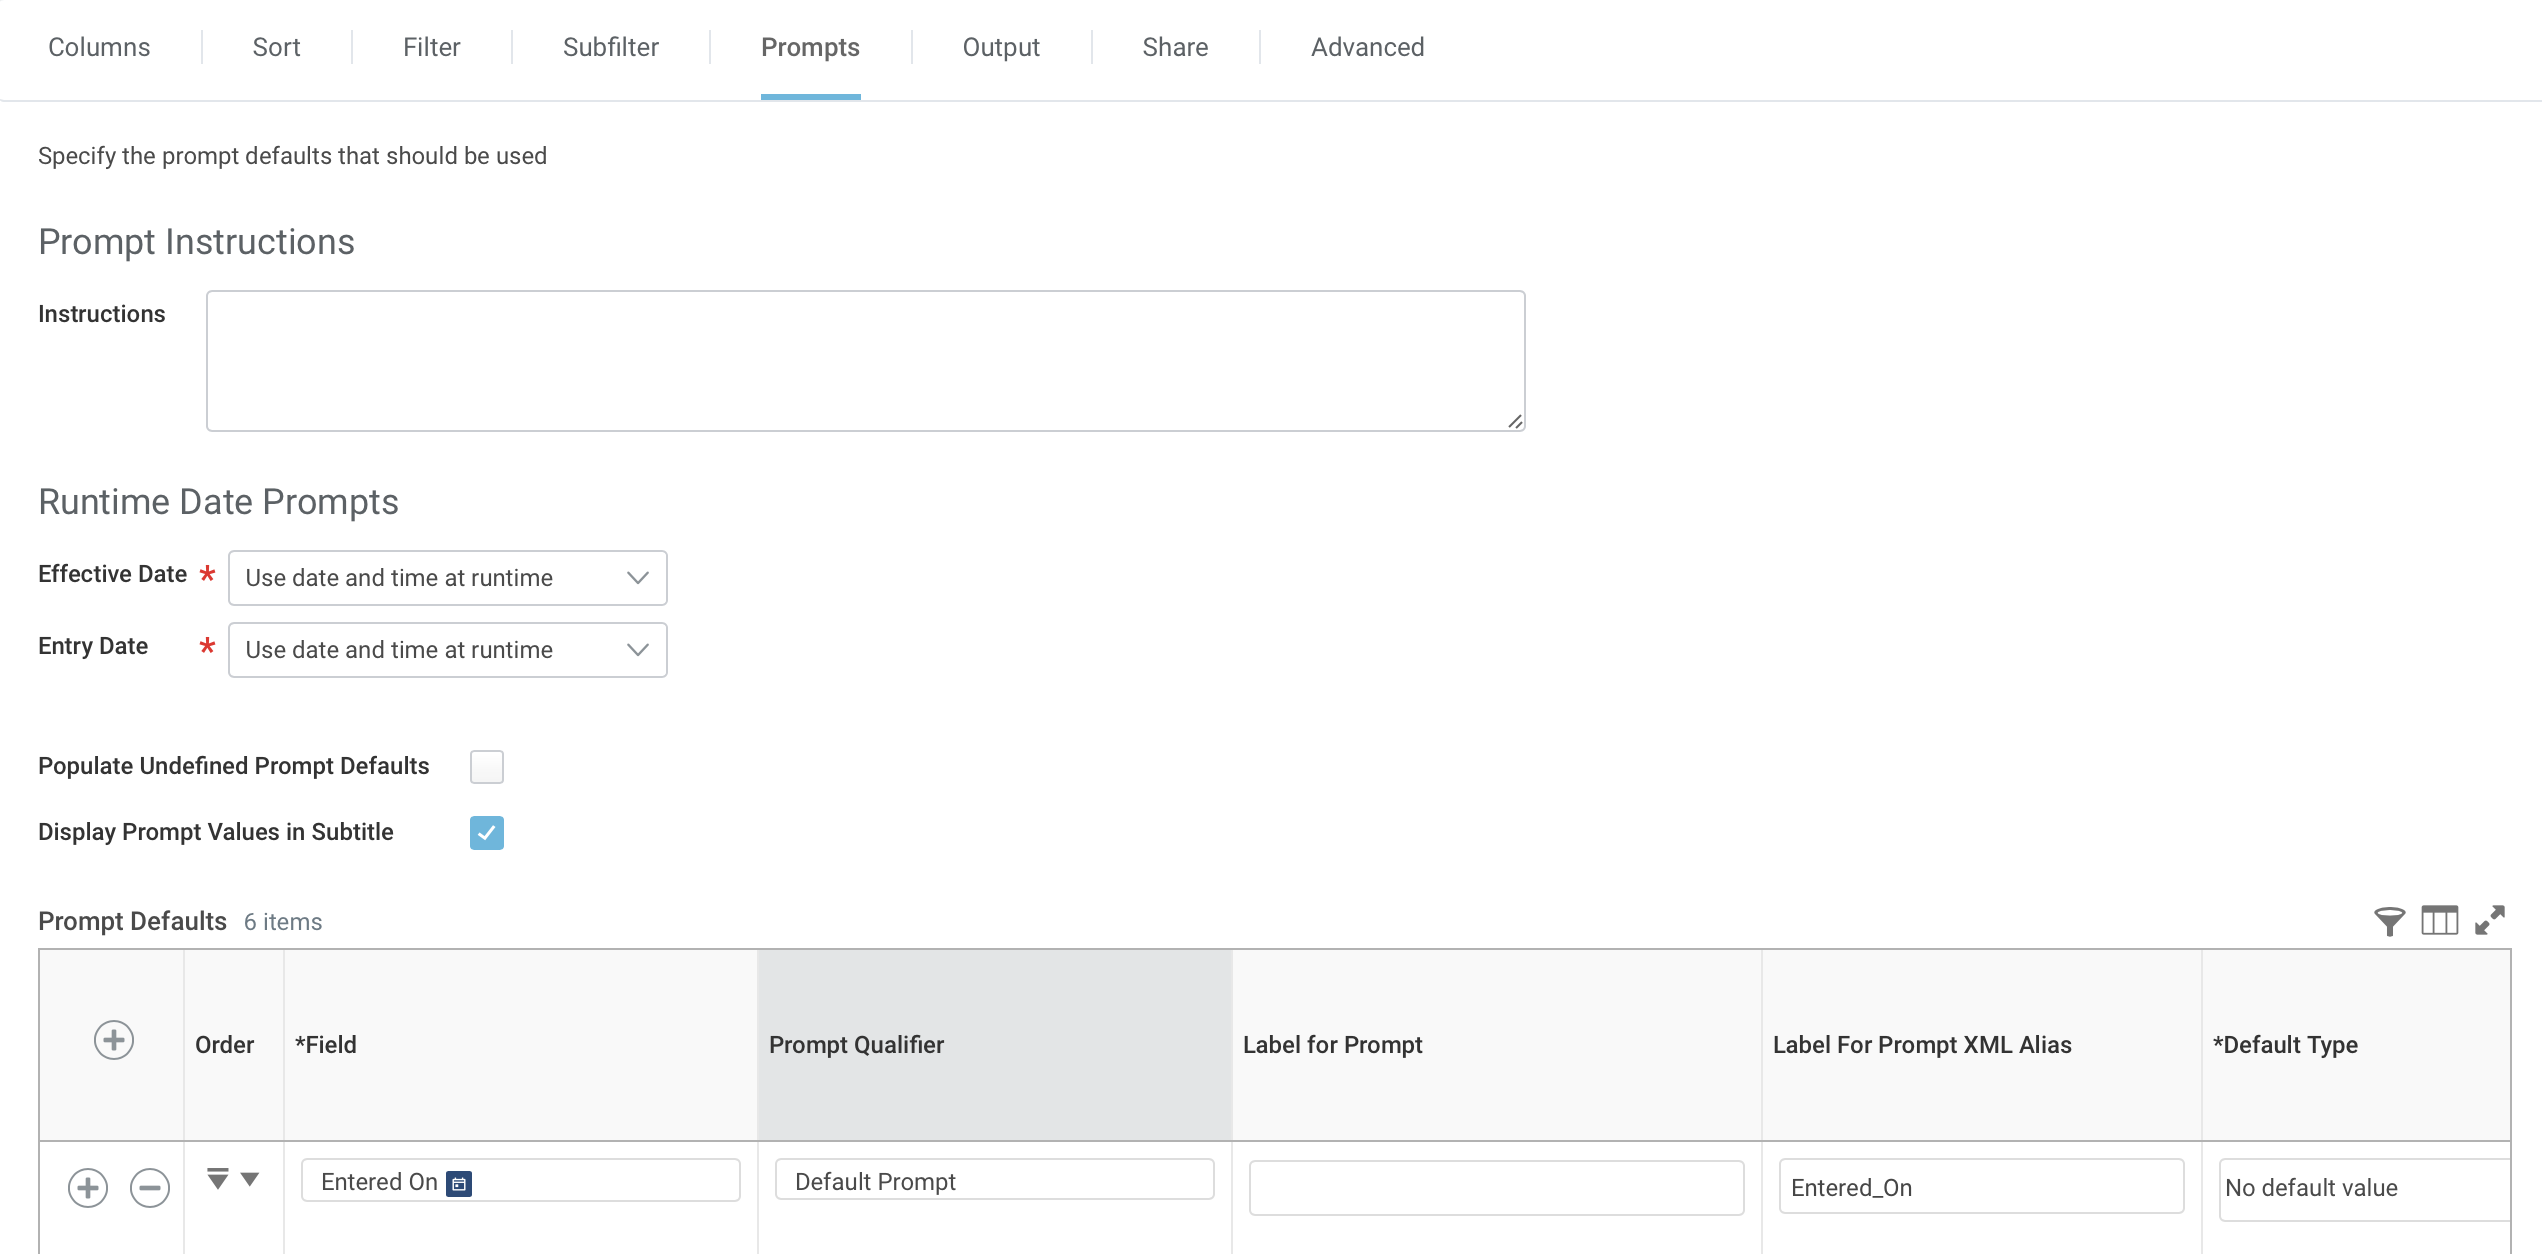
Task: Switch to the Columns tab
Action: [99, 47]
